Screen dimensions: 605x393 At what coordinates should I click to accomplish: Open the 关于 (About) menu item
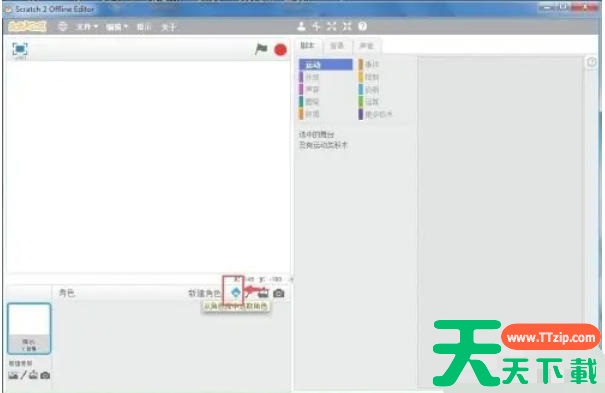(169, 27)
